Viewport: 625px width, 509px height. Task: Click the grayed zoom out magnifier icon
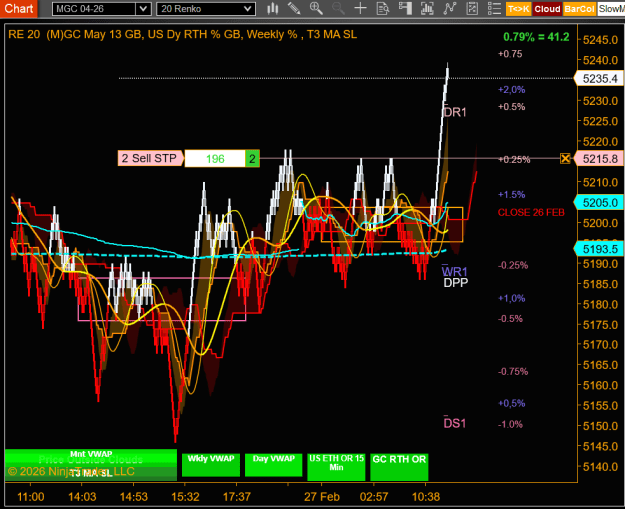[338, 8]
